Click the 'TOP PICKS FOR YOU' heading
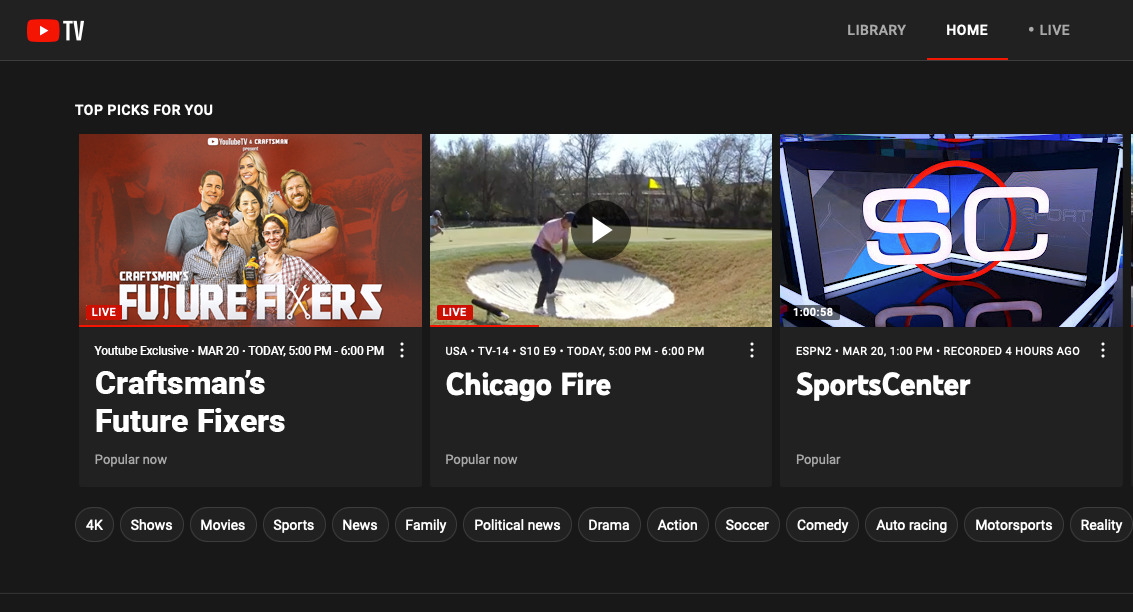Viewport: 1133px width, 612px height. tap(144, 110)
